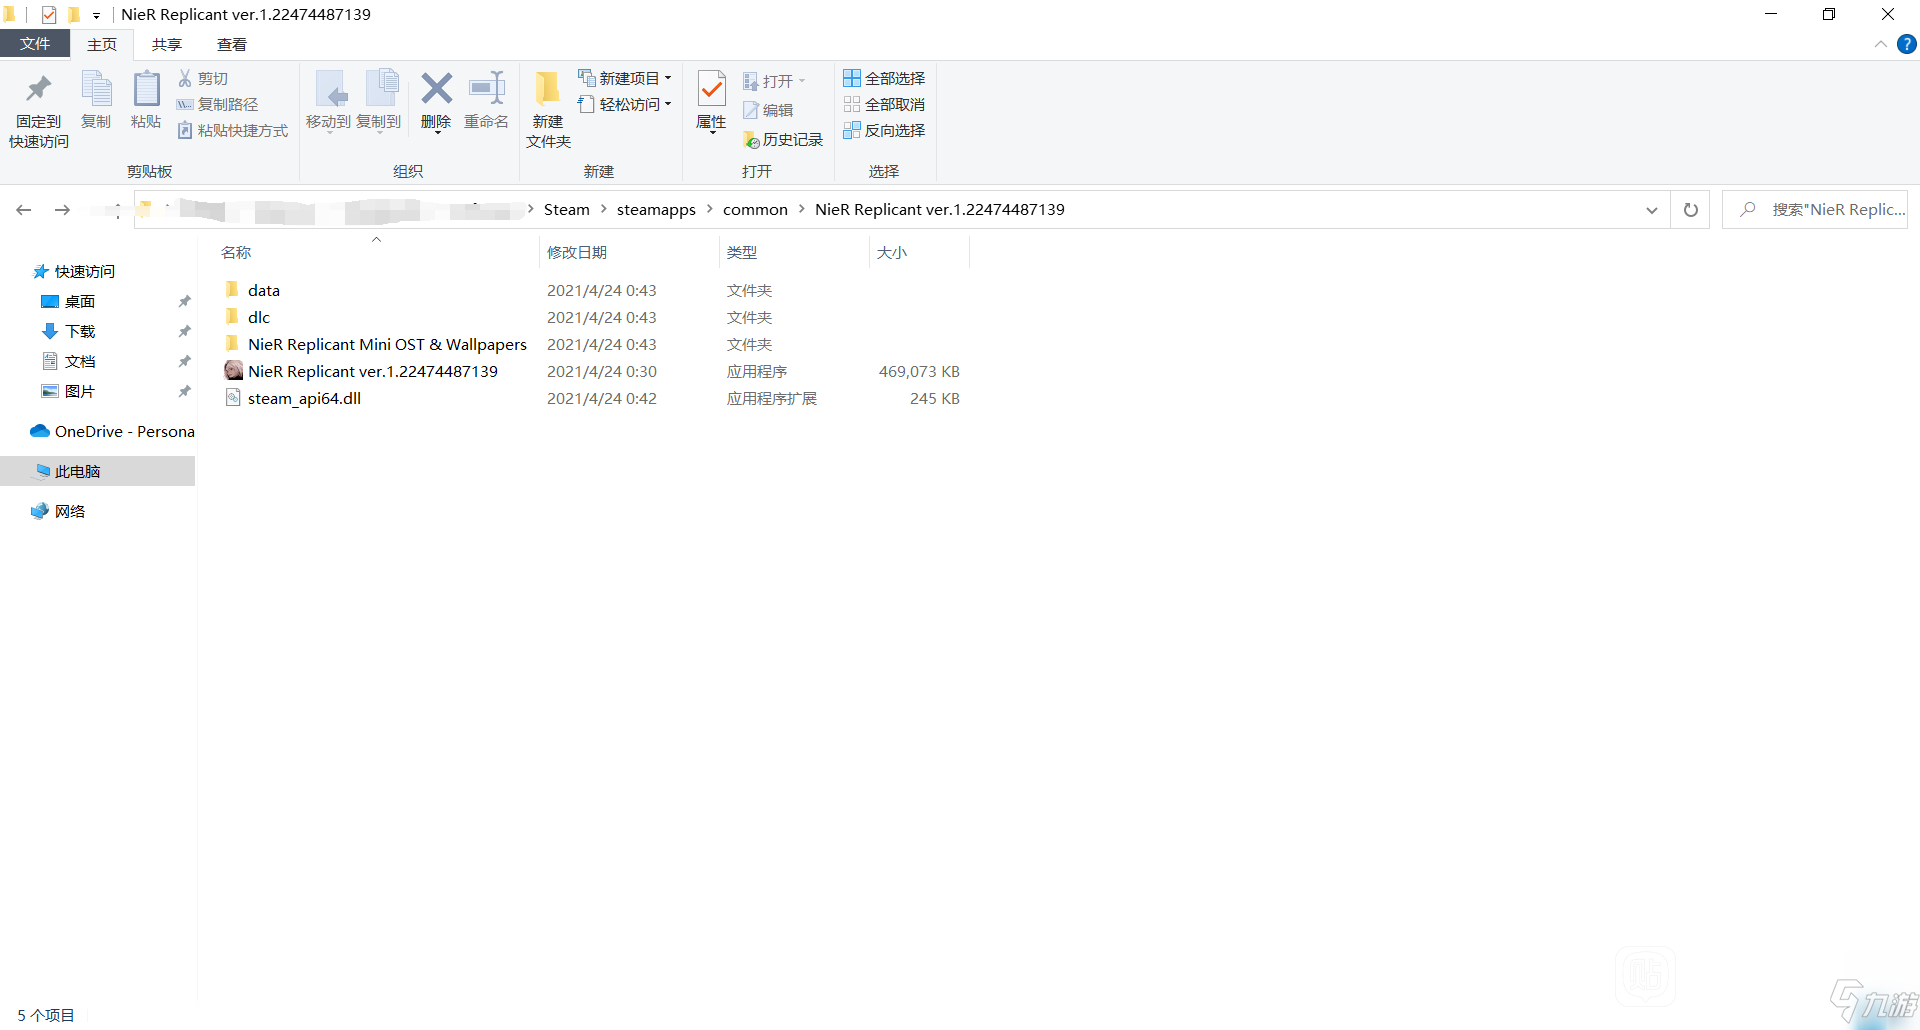
Task: Switch to the Home (主页) ribbon tab
Action: [x=102, y=45]
